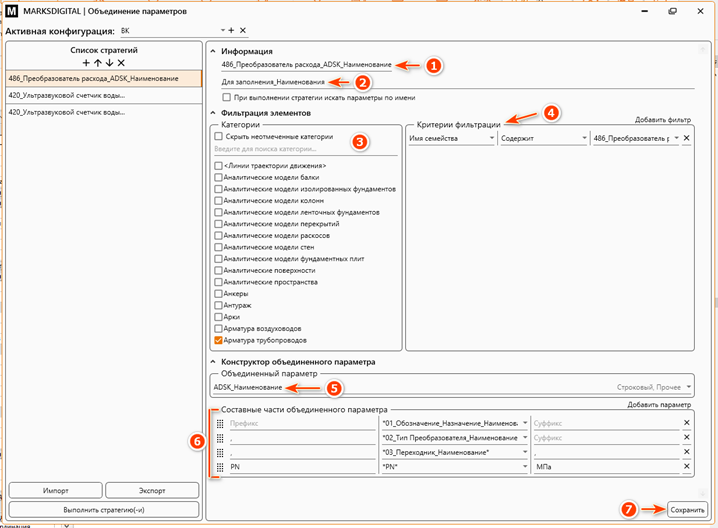This screenshot has width=718, height=528.
Task: Delete the "01_Обозначение" parameter row
Action: [x=686, y=423]
